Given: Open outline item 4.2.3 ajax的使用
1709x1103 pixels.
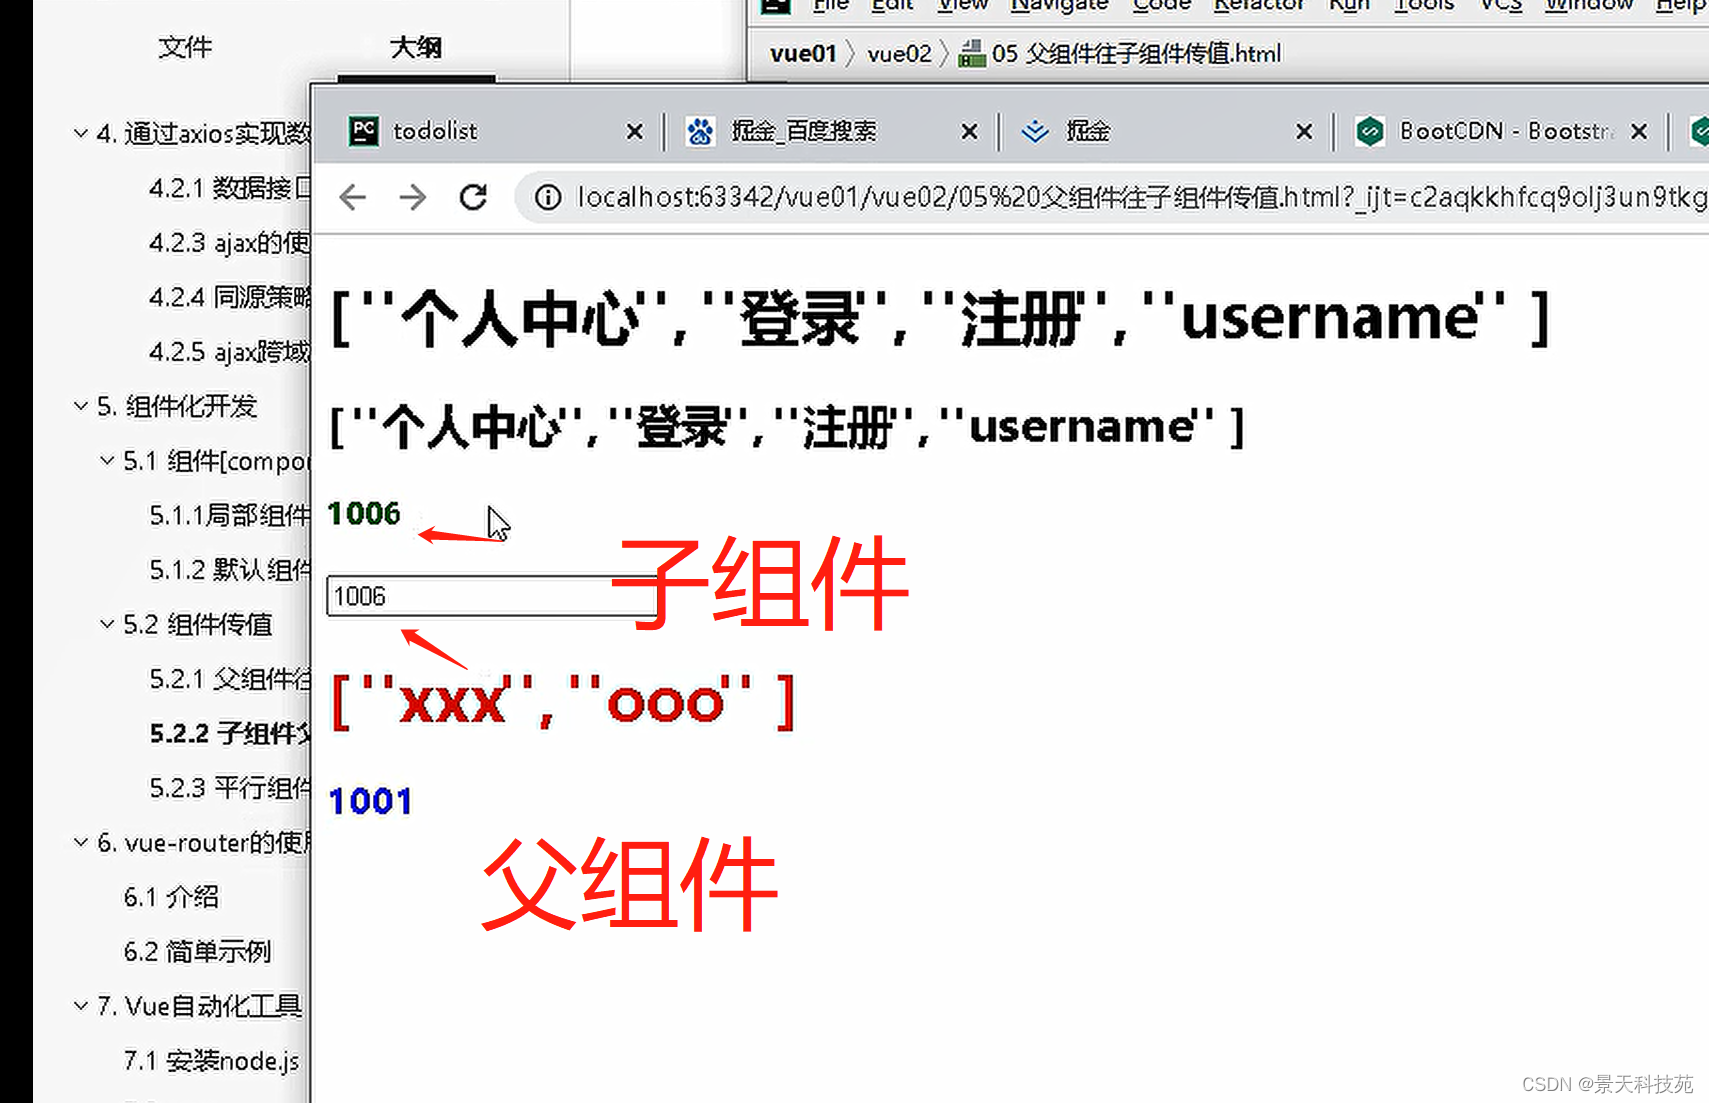Looking at the screenshot, I should (229, 242).
